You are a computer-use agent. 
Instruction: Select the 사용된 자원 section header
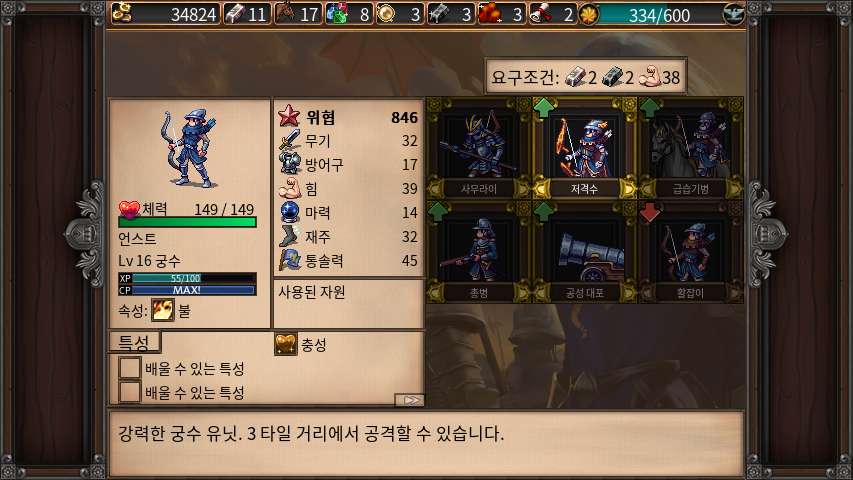(312, 293)
